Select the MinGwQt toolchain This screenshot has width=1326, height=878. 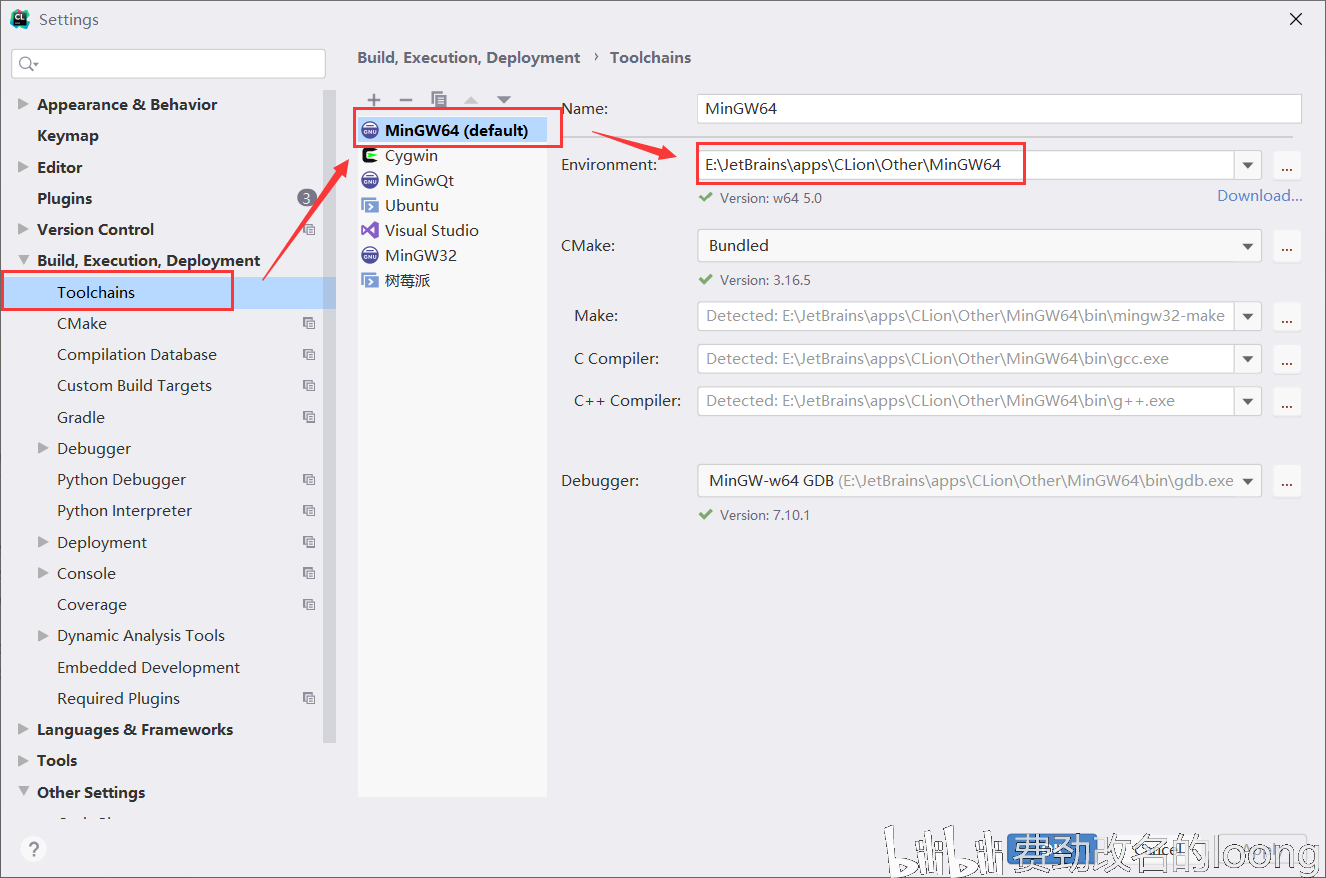click(x=453, y=181)
